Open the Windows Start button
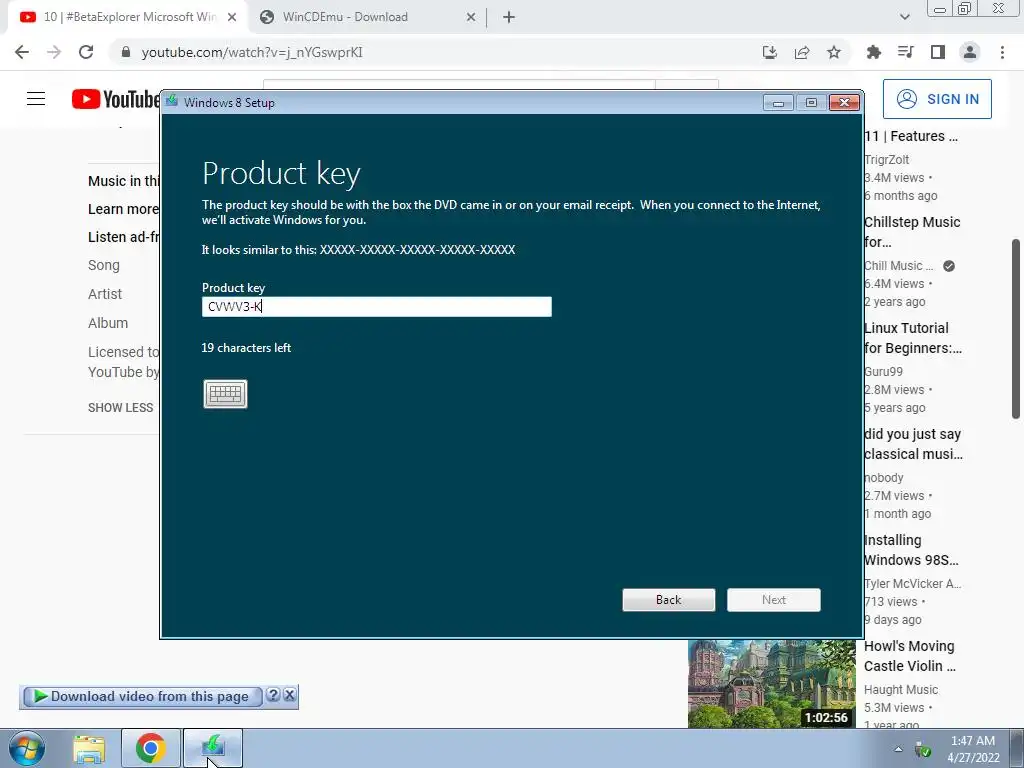Screen dimensions: 1024x768 tap(27, 748)
